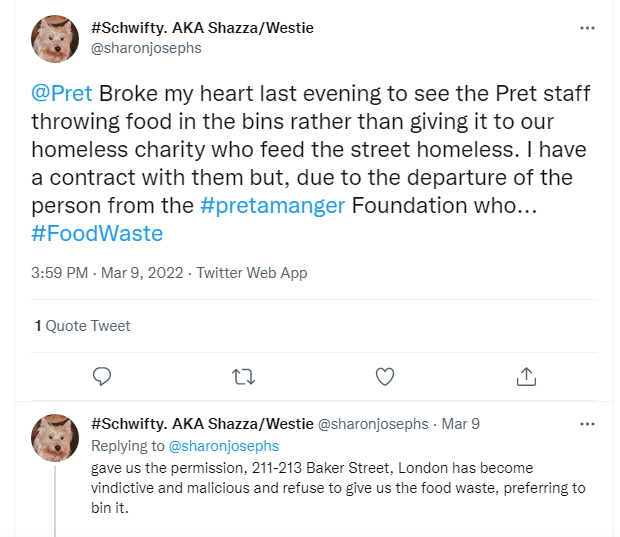Image resolution: width=620 pixels, height=537 pixels.
Task: Open the #FoodWaste hashtag
Action: click(96, 234)
